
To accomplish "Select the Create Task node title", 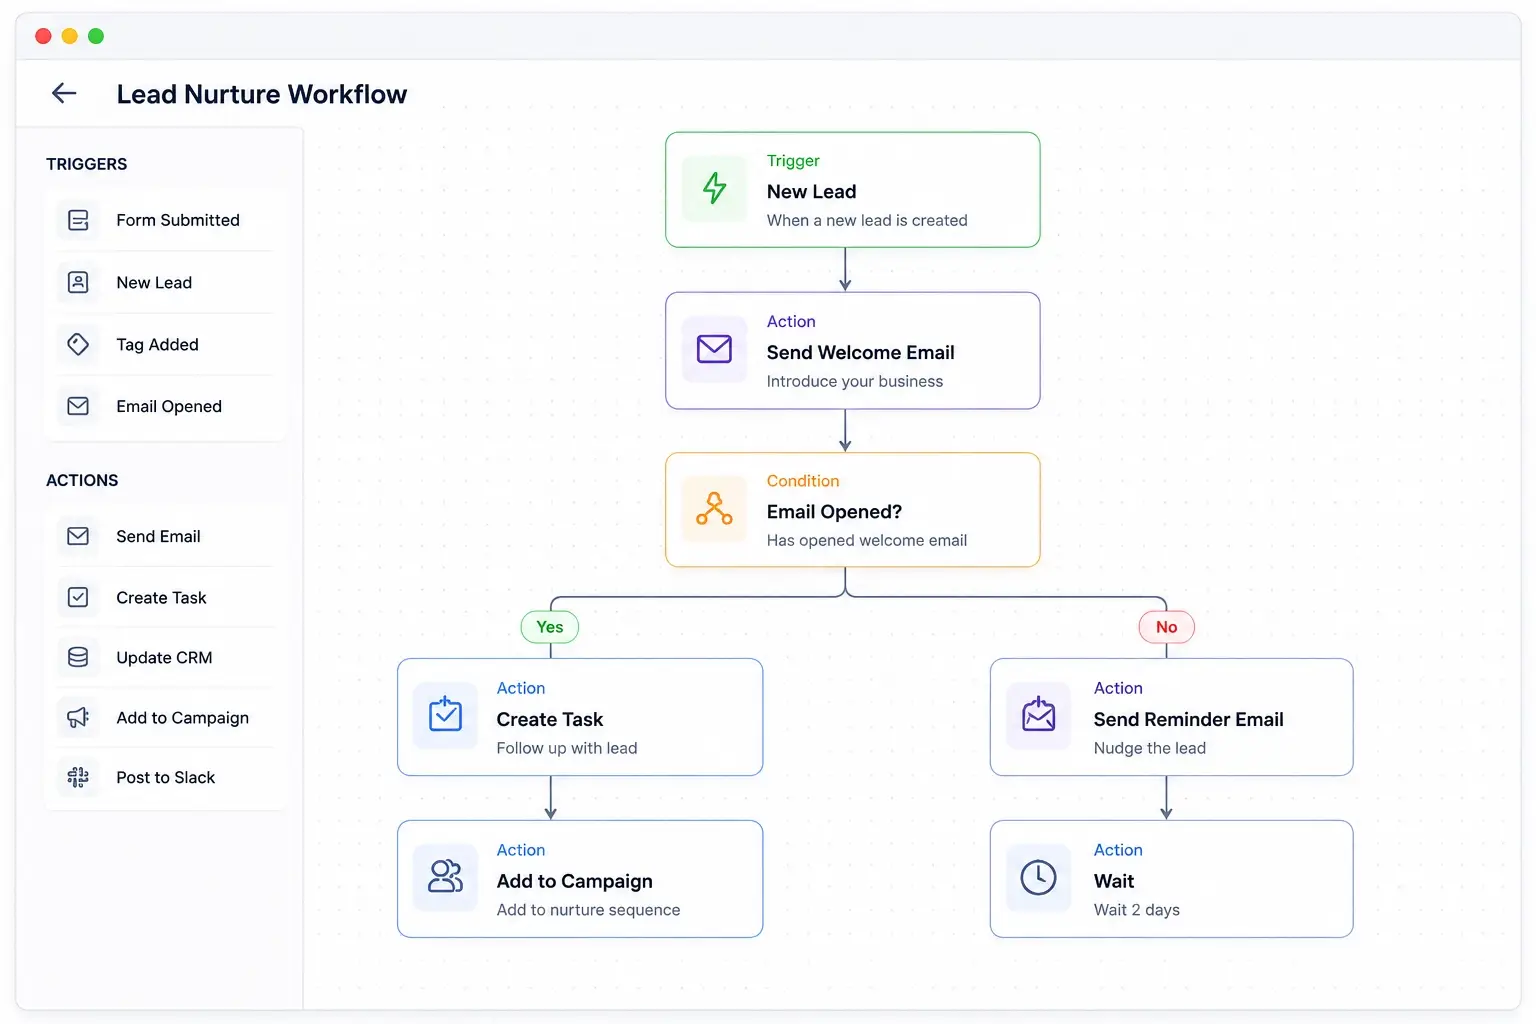I will pos(549,719).
